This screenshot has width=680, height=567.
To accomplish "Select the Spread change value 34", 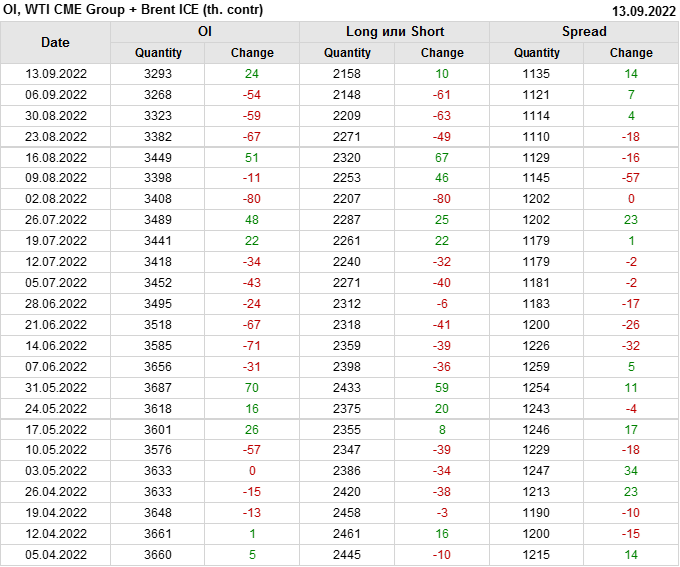I will pyautogui.click(x=631, y=471).
